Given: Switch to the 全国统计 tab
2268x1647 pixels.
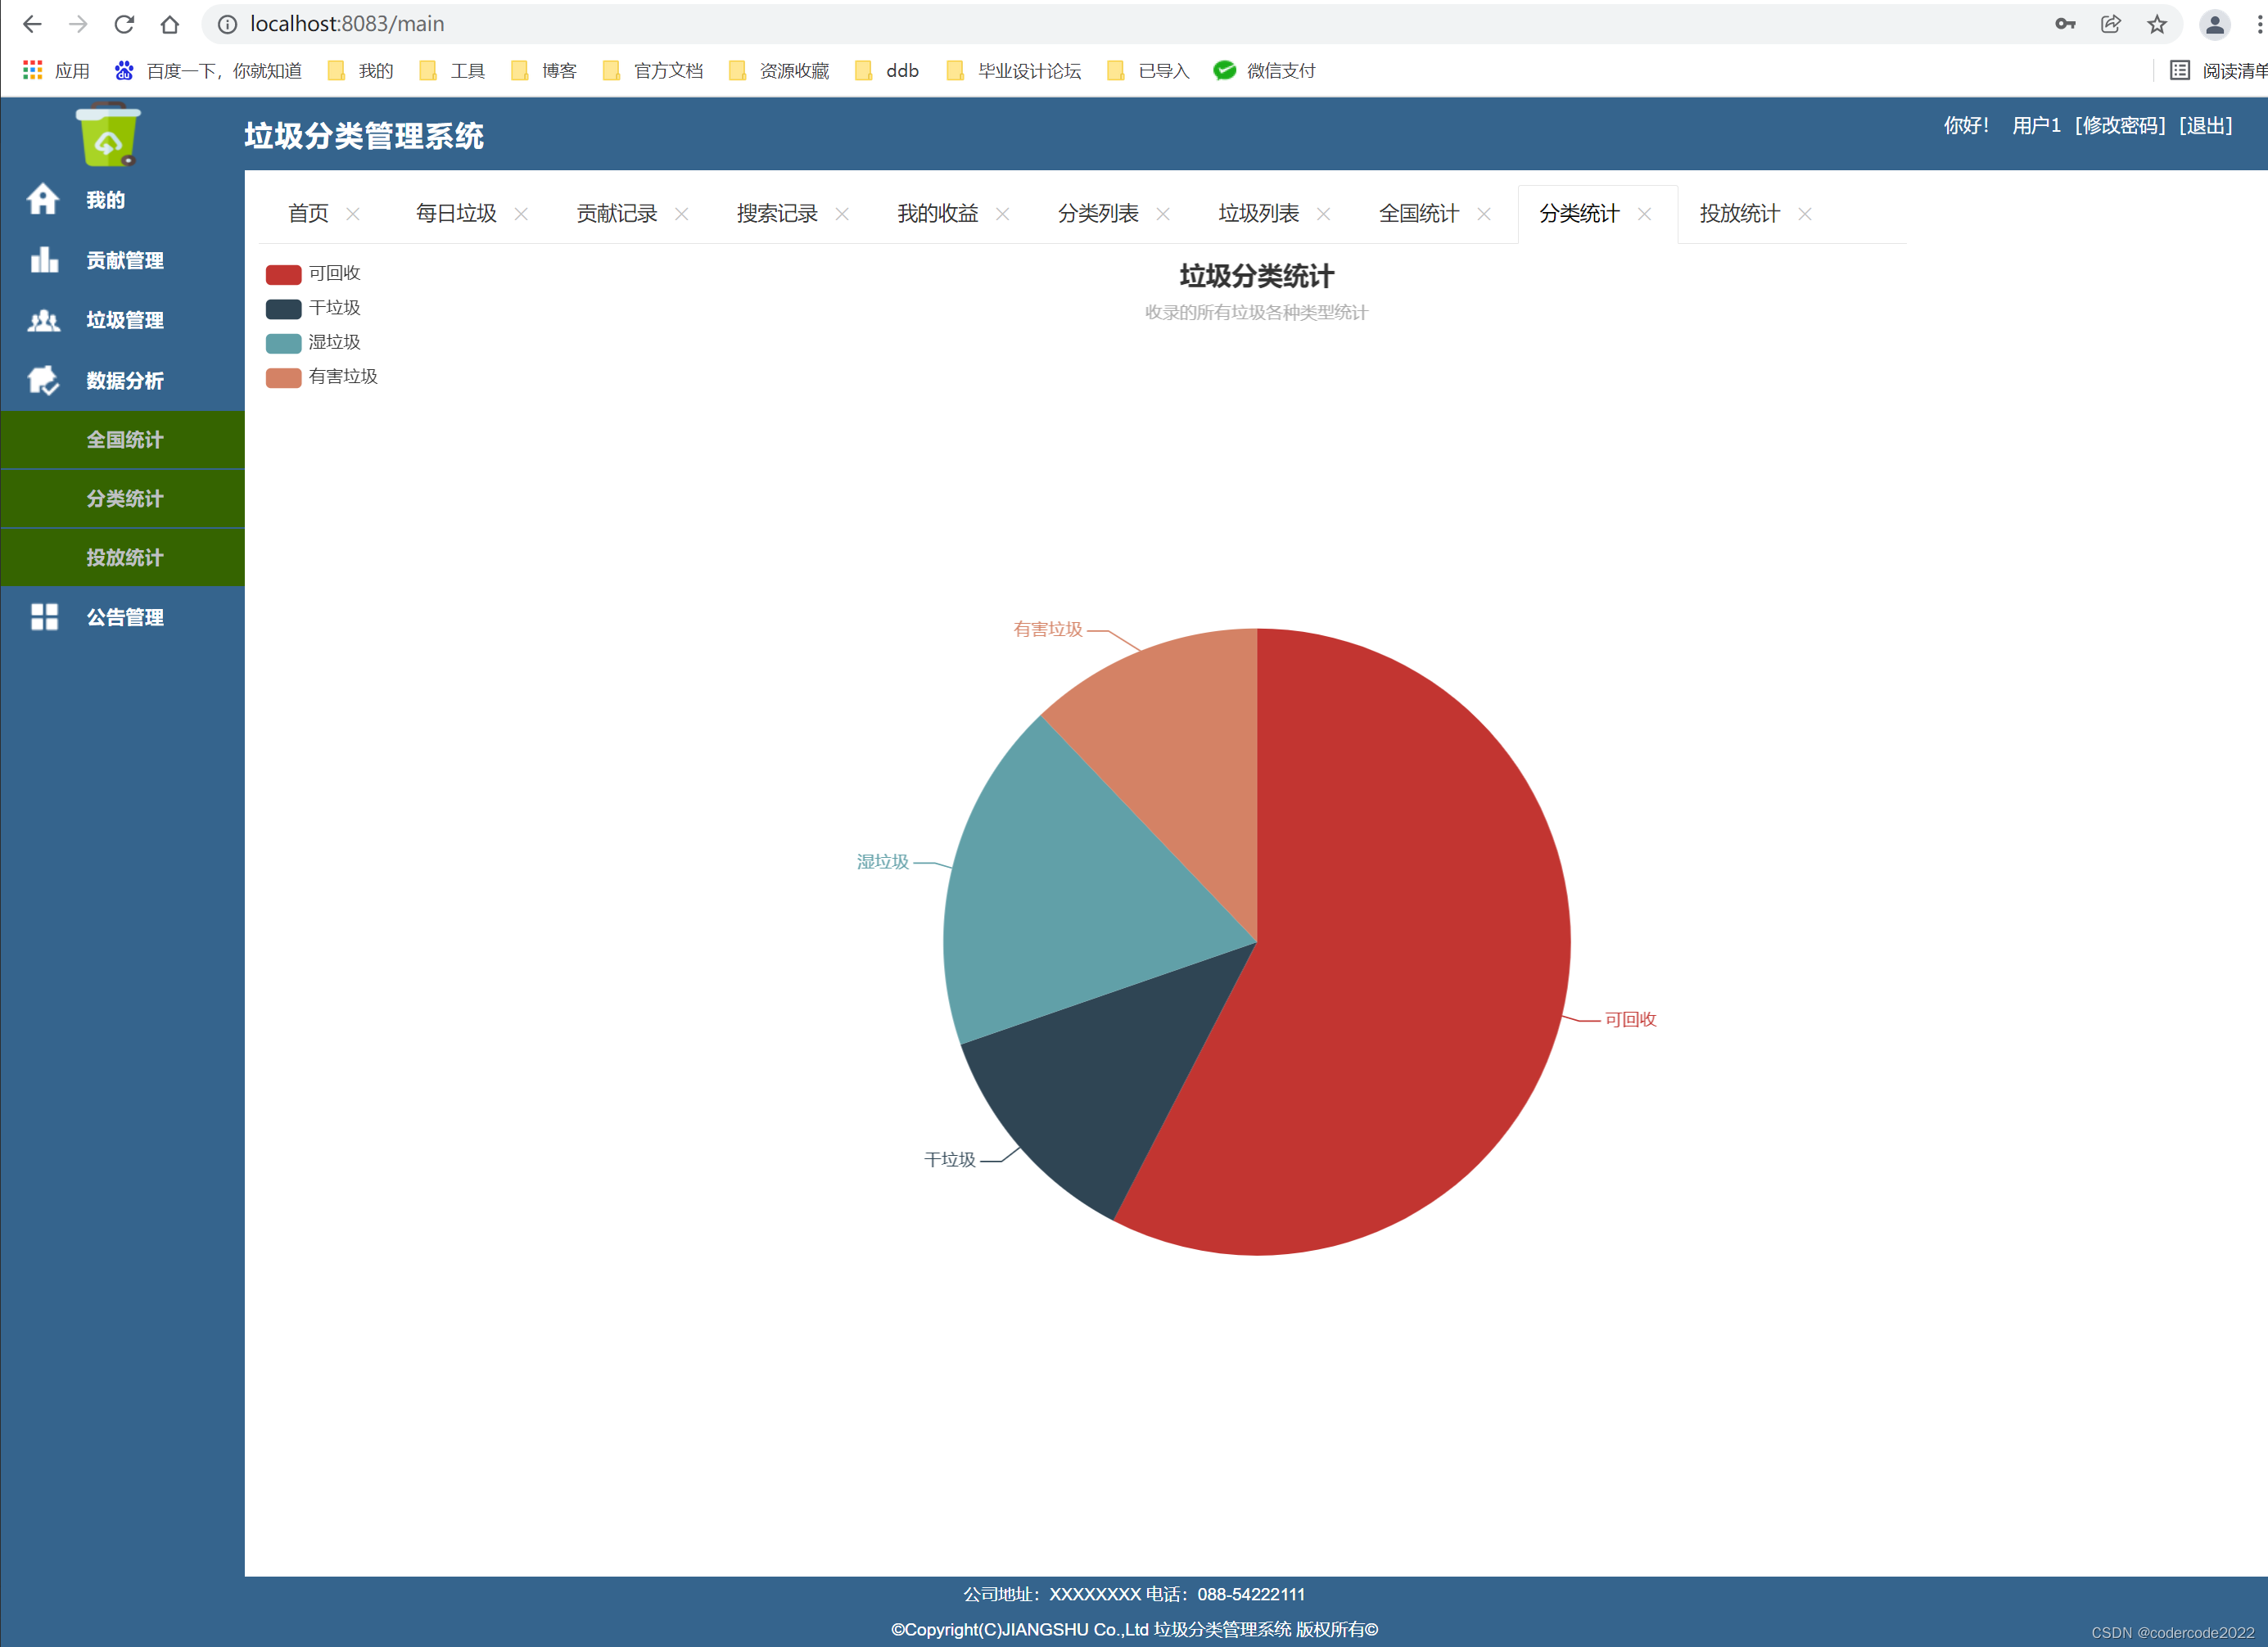Looking at the screenshot, I should pyautogui.click(x=1418, y=213).
